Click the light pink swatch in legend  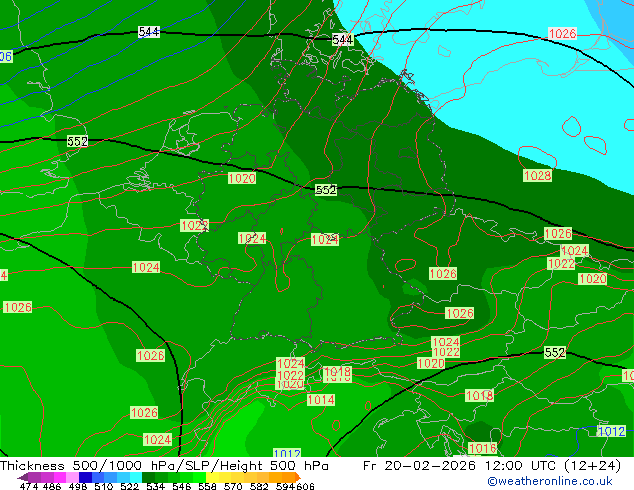tap(72, 477)
